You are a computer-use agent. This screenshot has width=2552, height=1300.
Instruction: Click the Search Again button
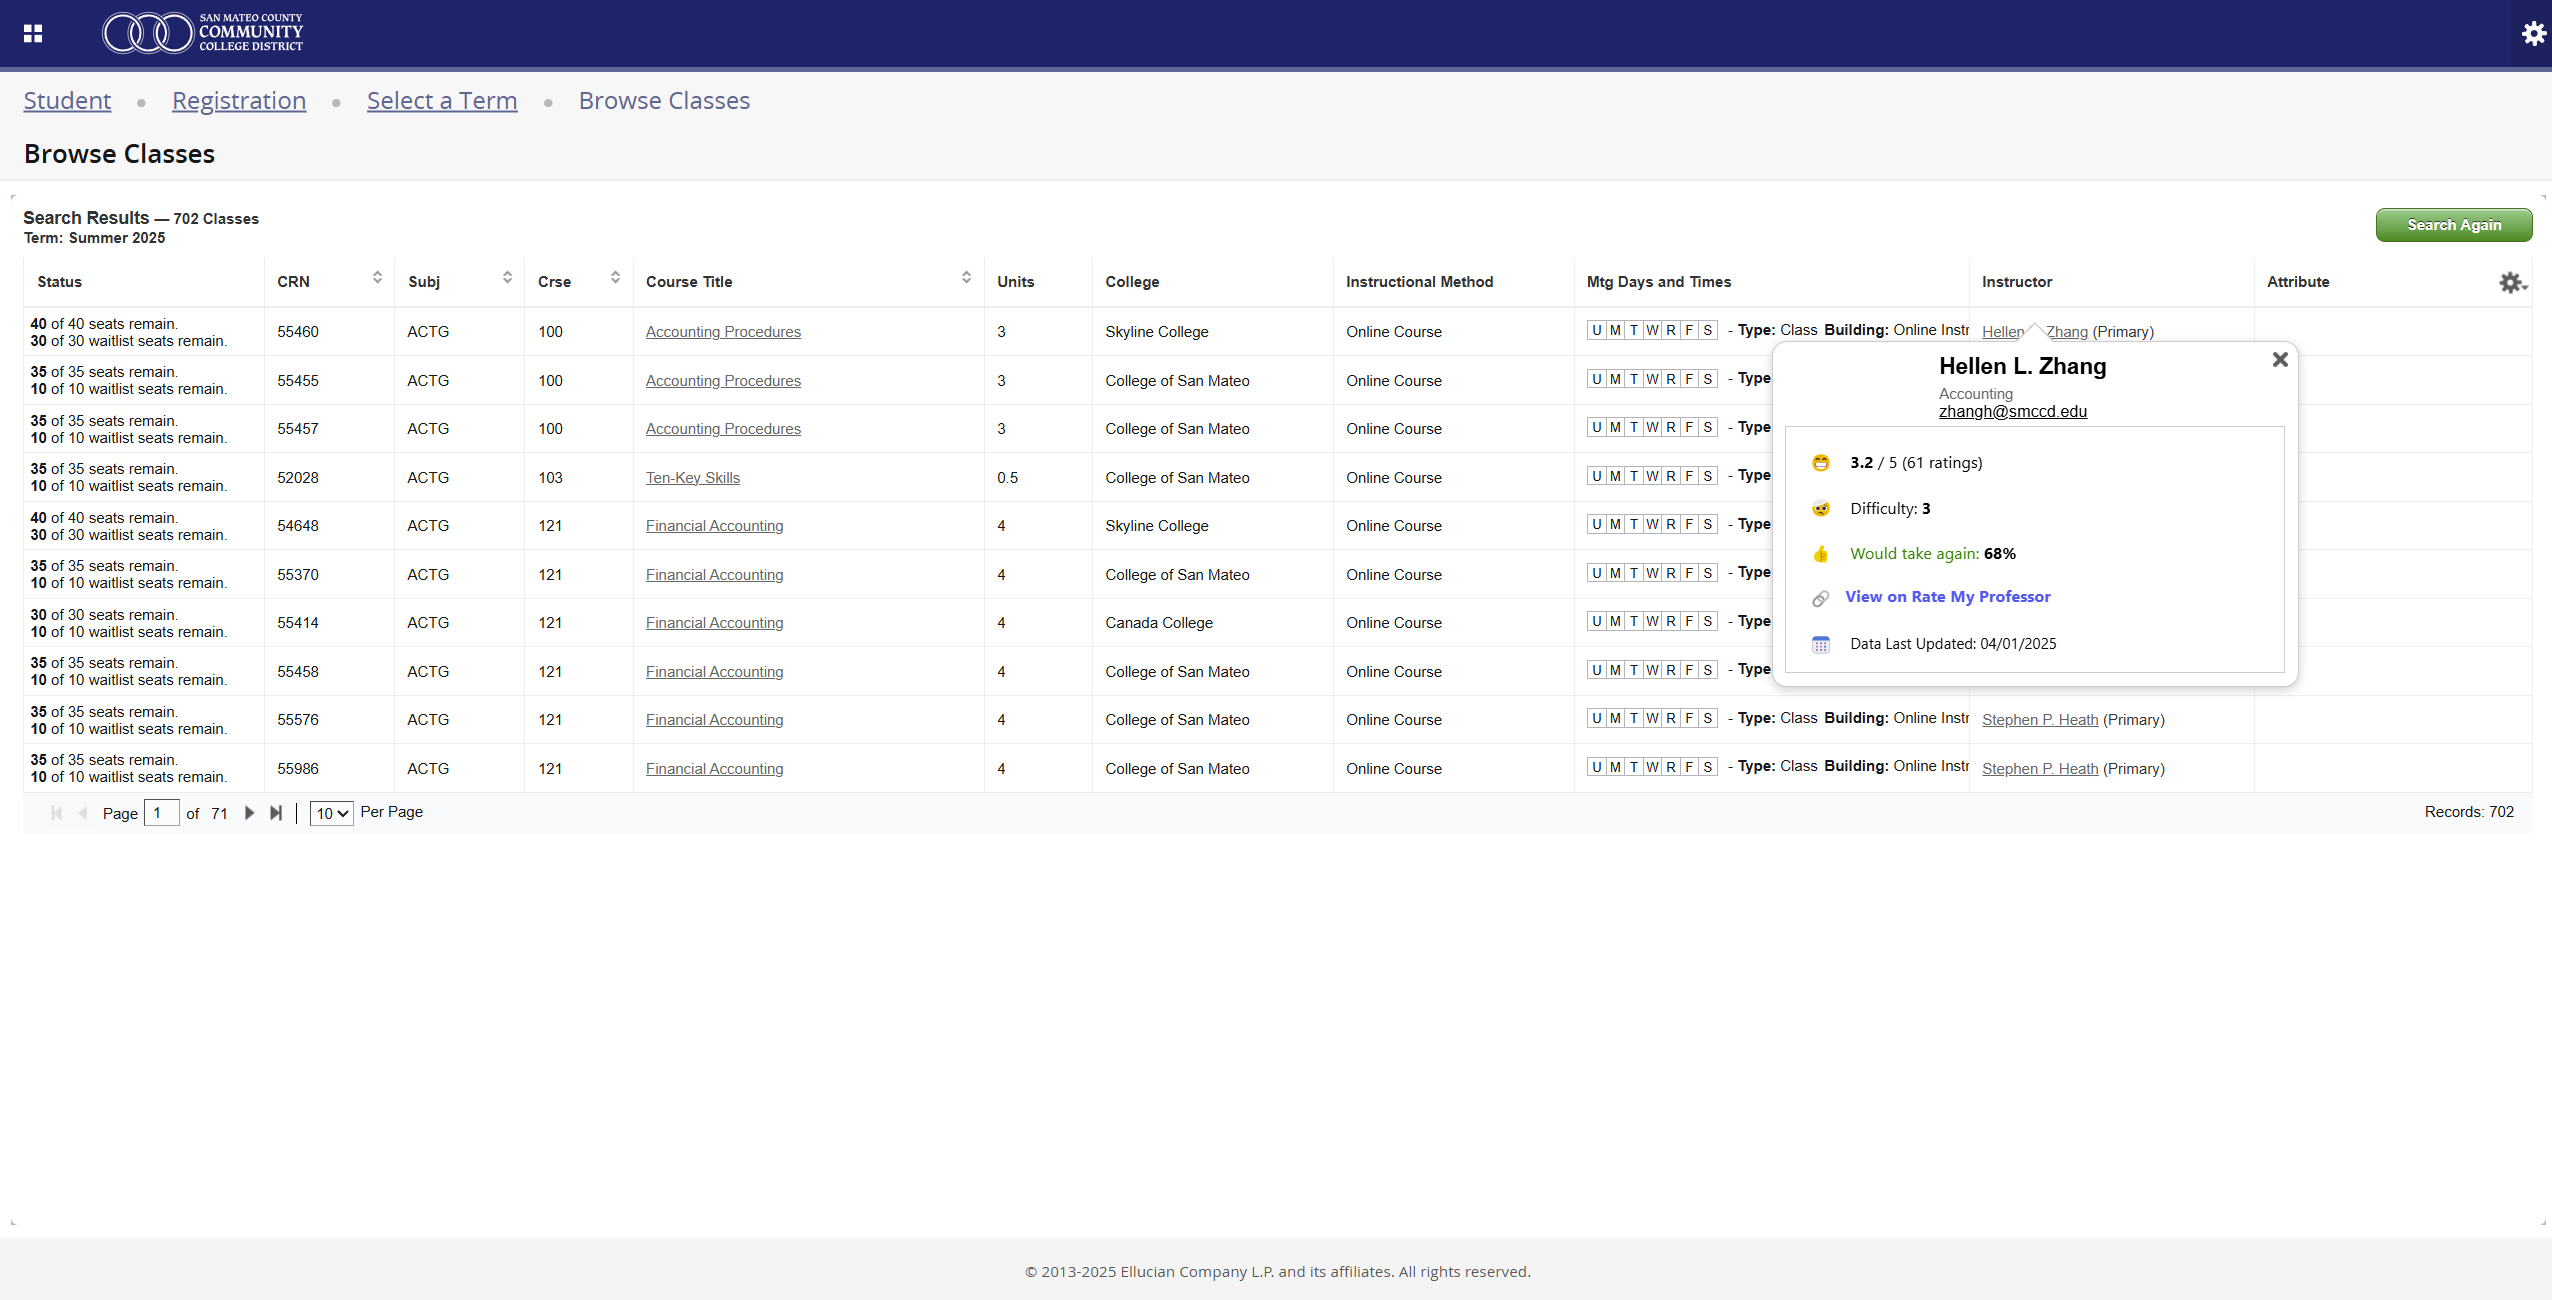[2453, 225]
